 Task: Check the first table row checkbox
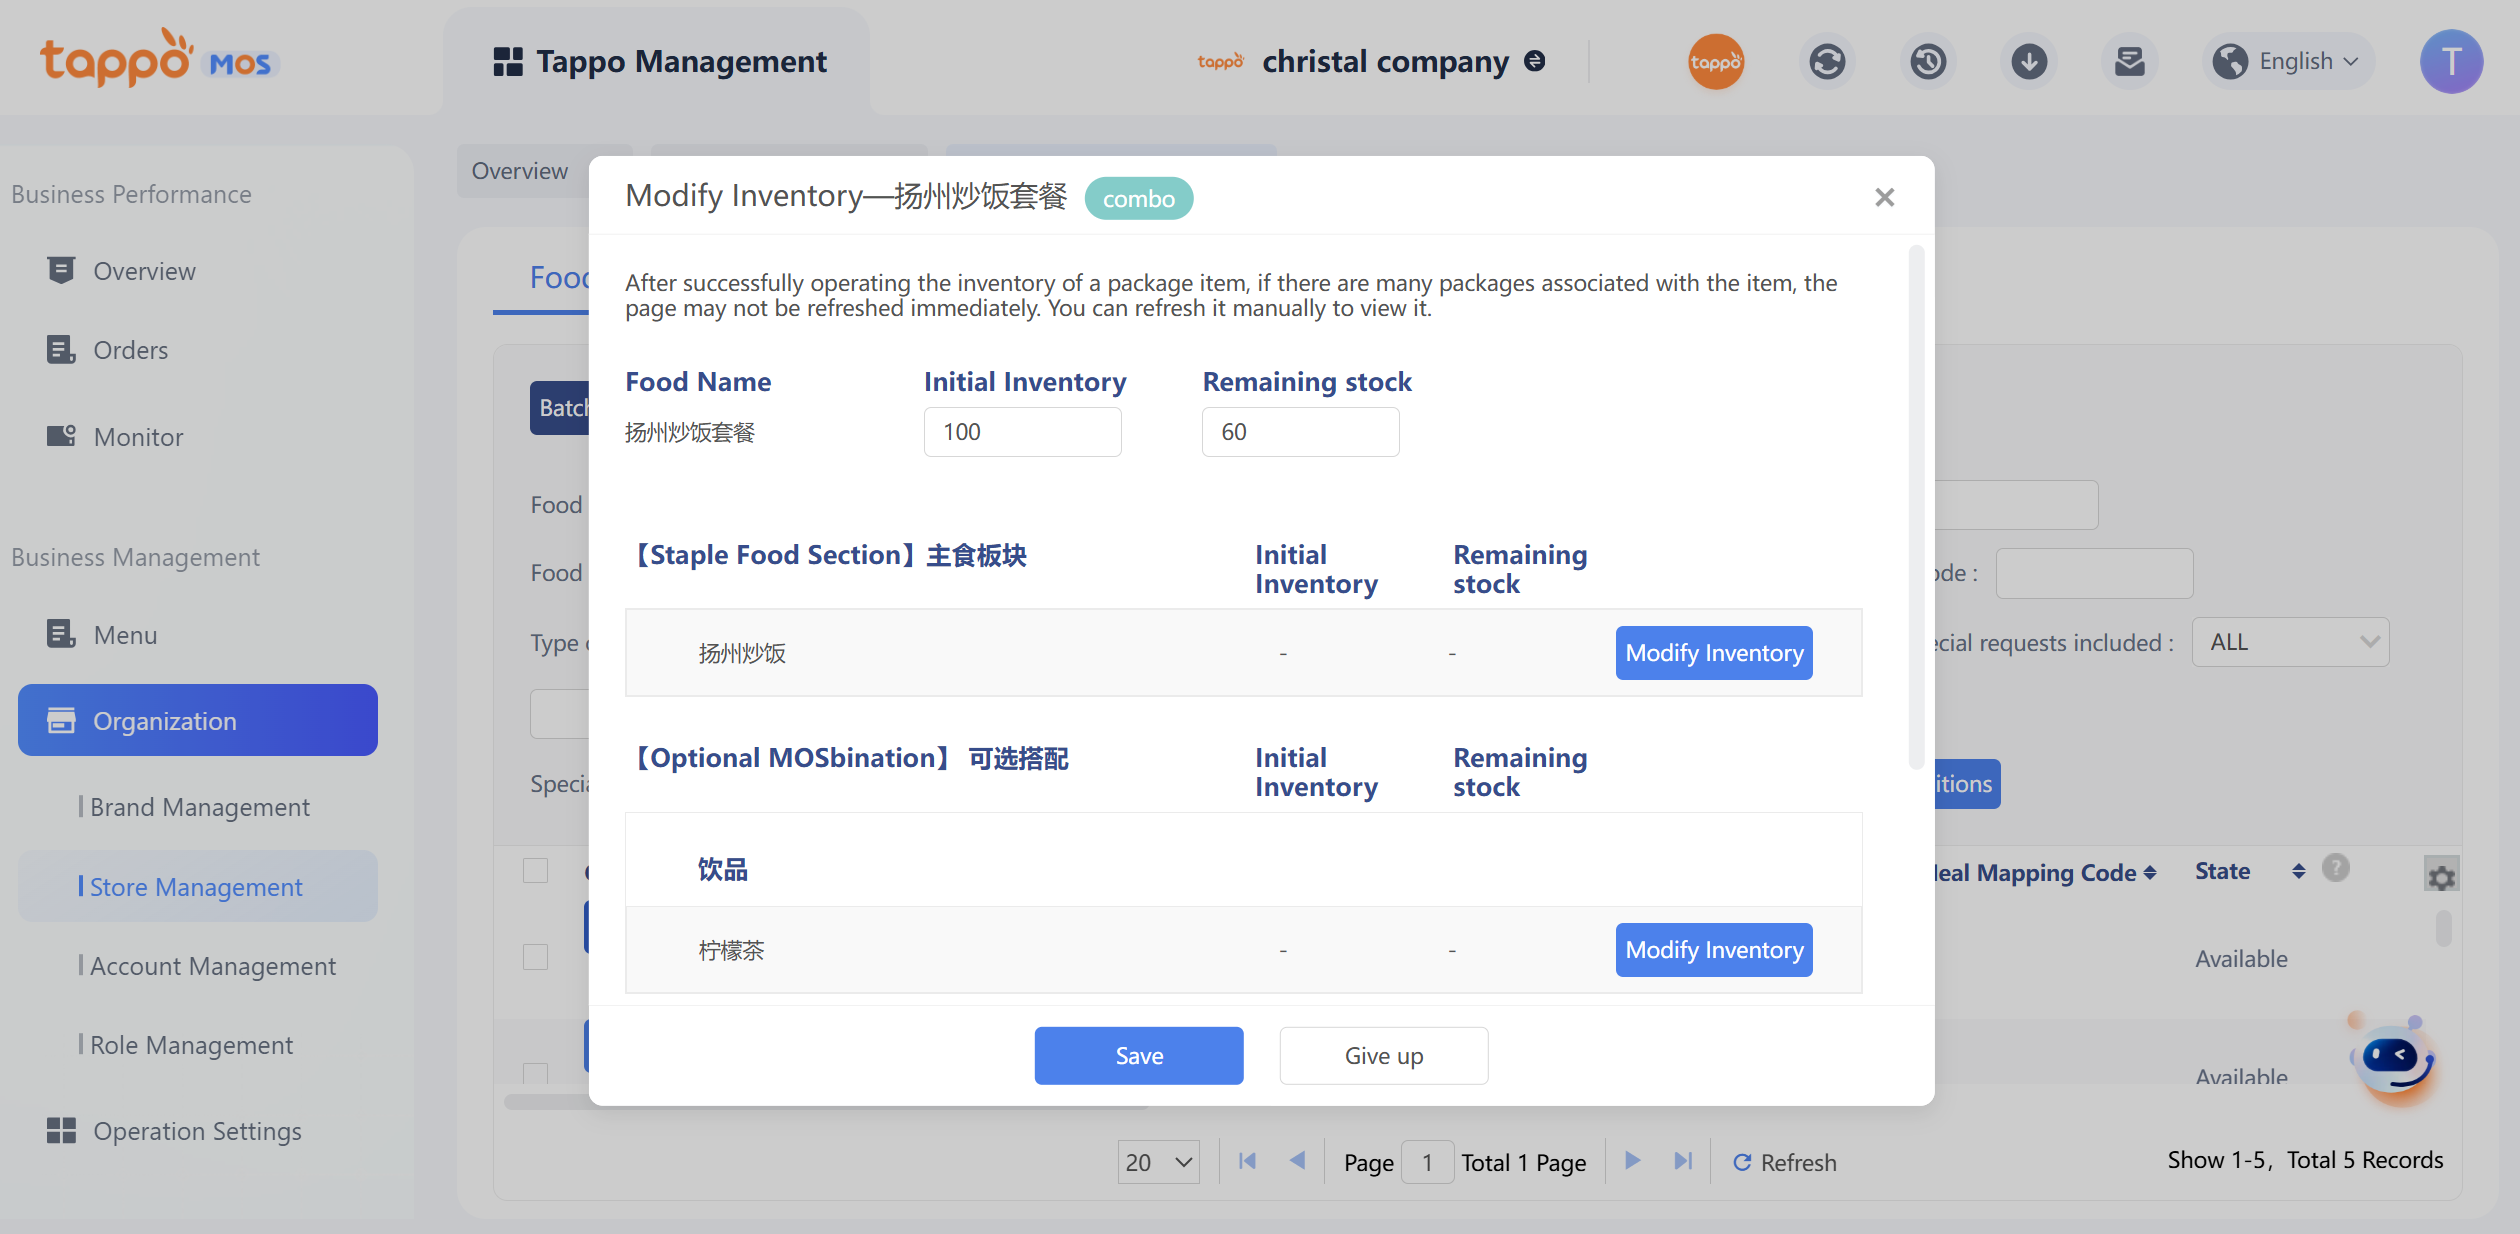click(x=536, y=957)
